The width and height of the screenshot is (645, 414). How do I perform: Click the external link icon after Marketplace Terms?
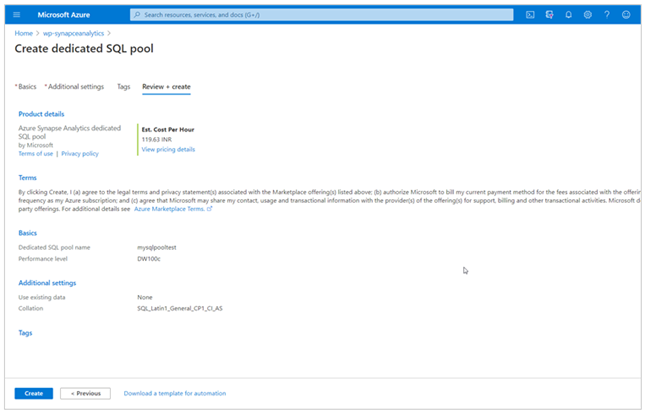pos(209,209)
